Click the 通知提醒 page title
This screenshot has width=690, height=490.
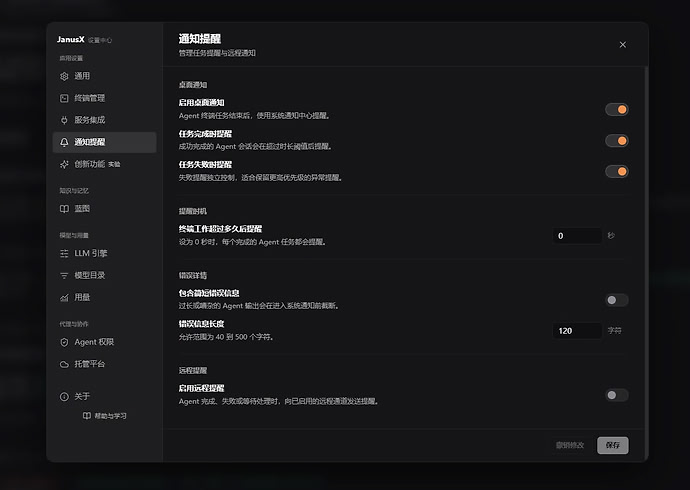199,39
